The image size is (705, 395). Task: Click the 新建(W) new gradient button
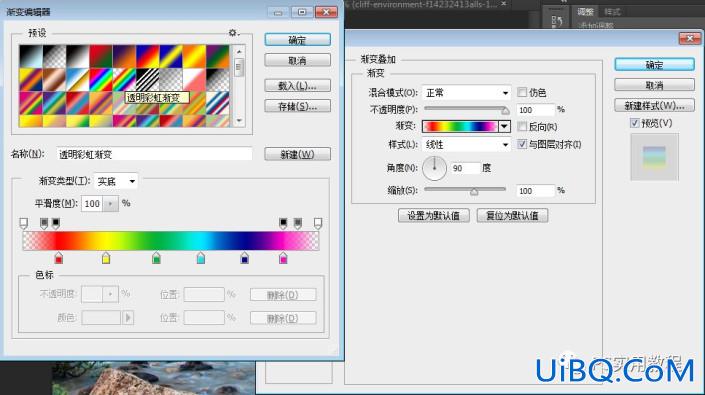[298, 154]
